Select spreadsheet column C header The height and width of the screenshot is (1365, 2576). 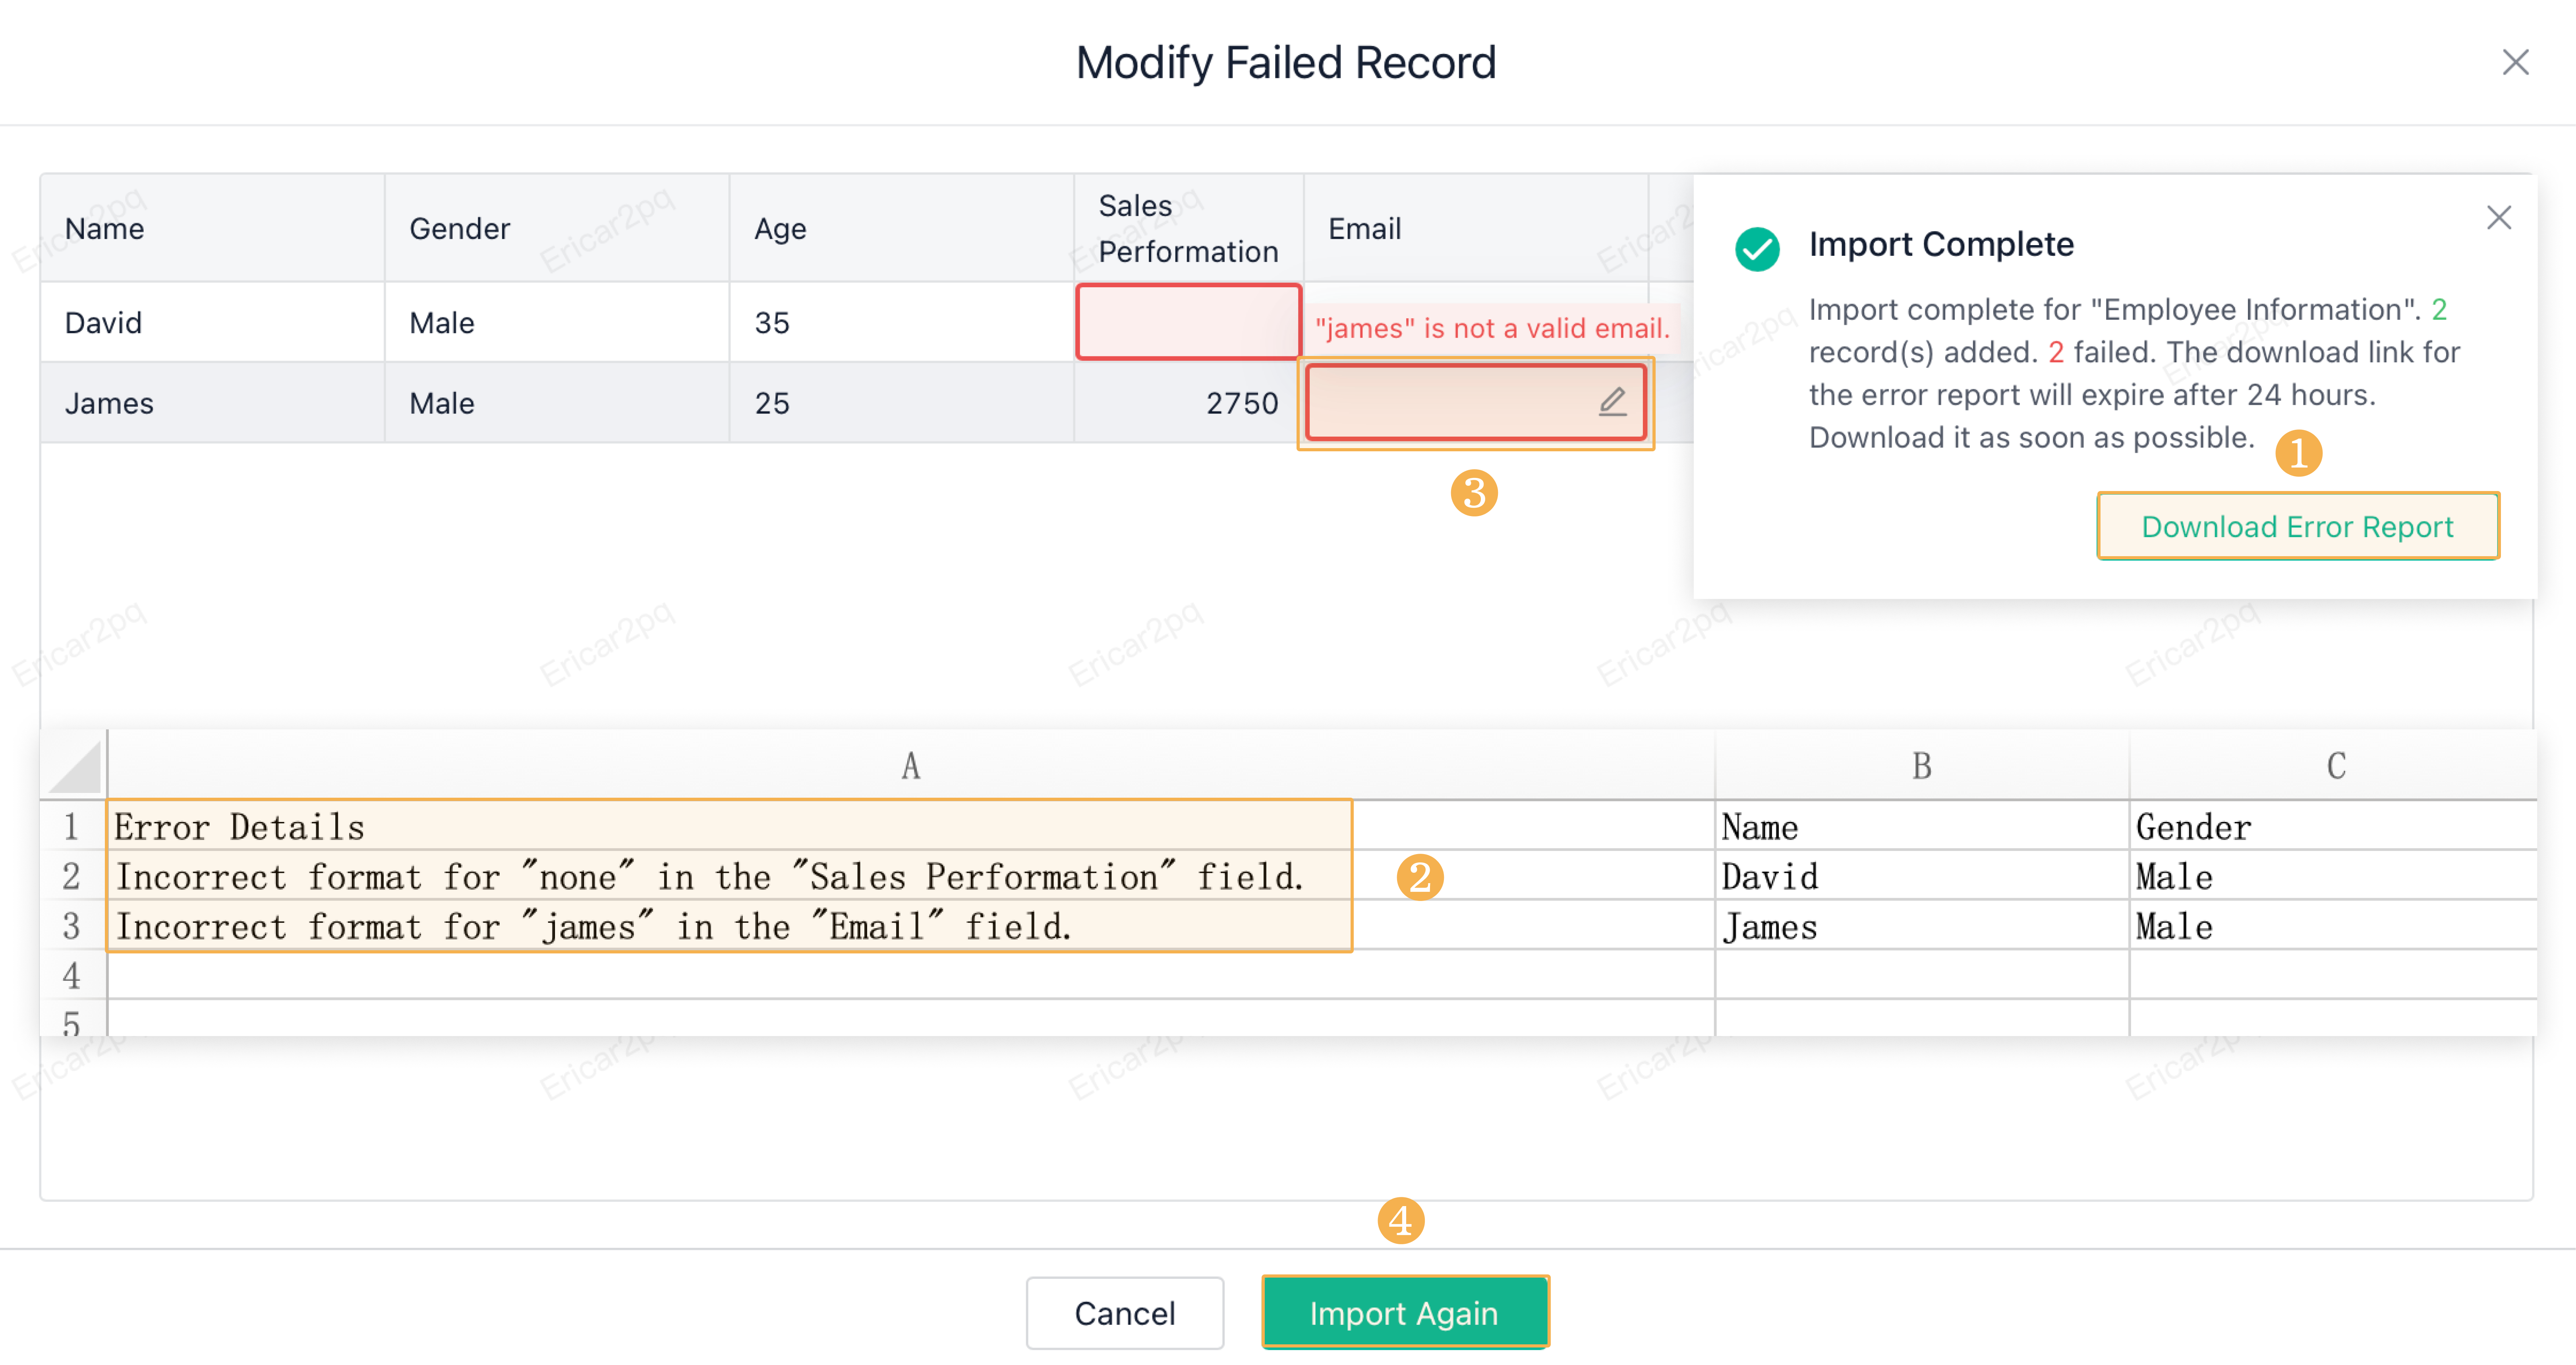click(x=2334, y=766)
